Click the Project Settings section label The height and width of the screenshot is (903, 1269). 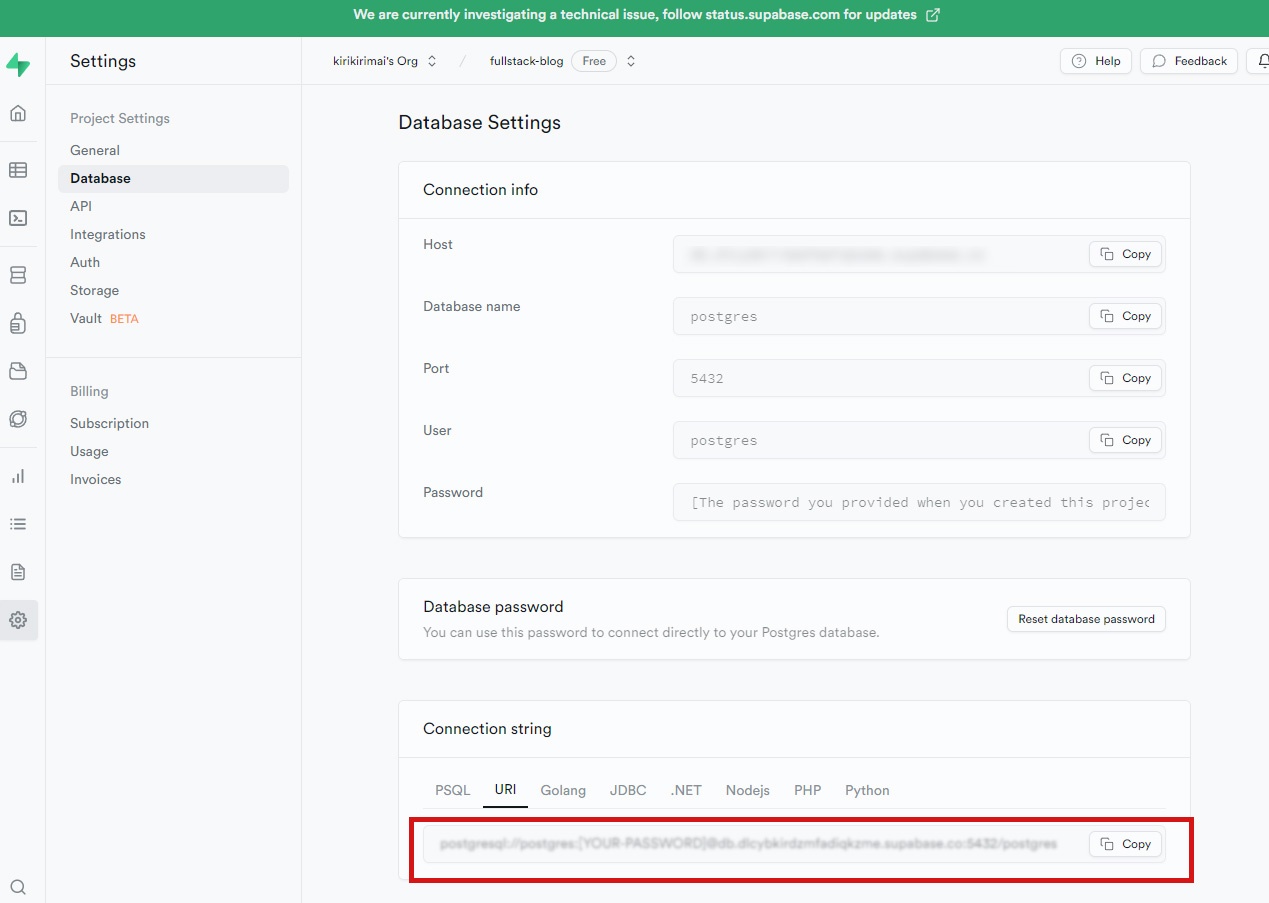pos(120,118)
